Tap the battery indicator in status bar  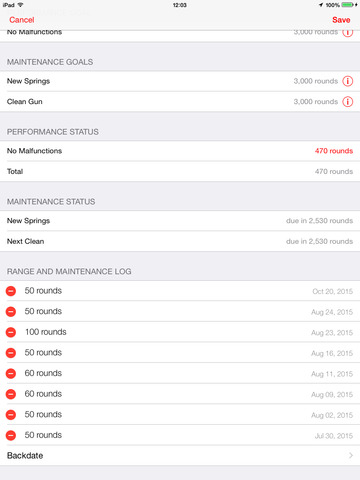pos(347,5)
